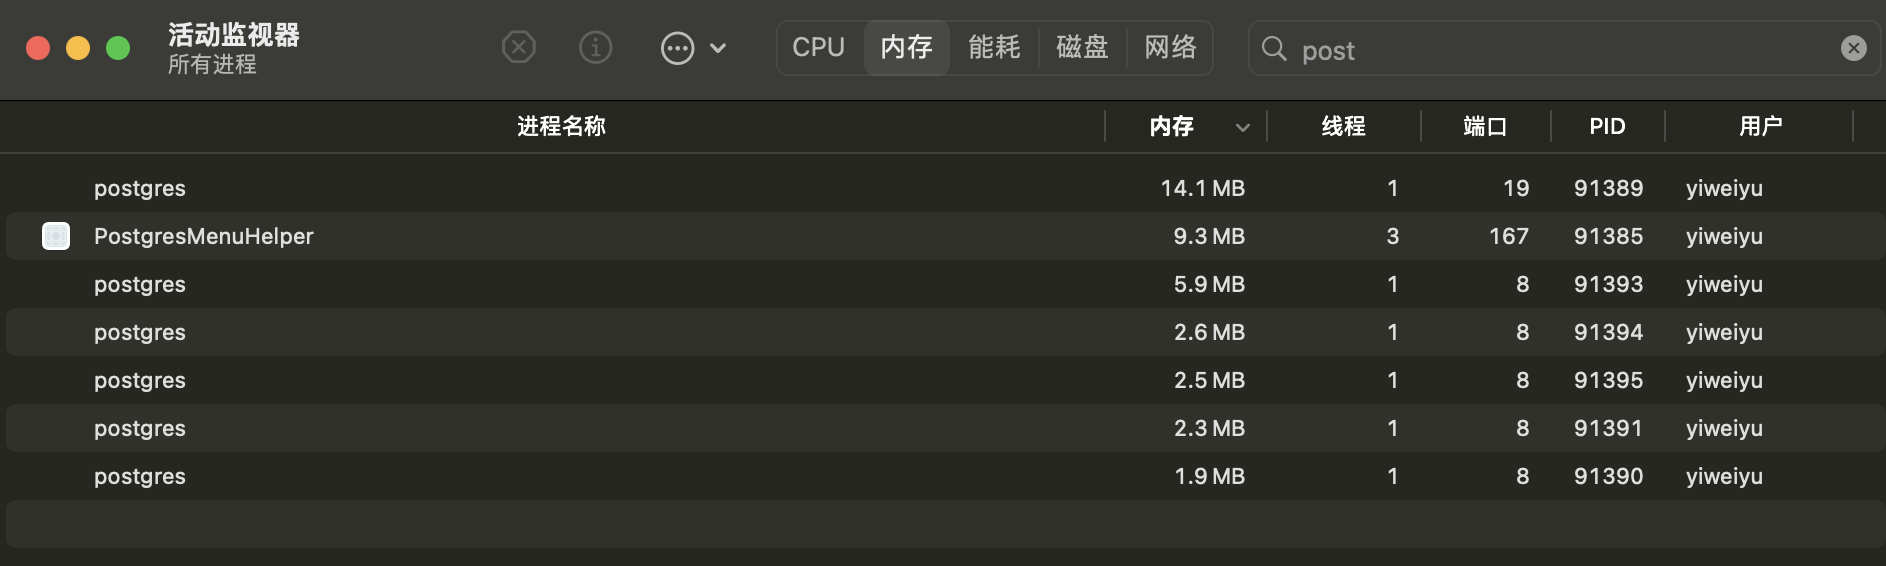This screenshot has width=1886, height=566.
Task: Open the 网络 tab
Action: click(x=1170, y=47)
